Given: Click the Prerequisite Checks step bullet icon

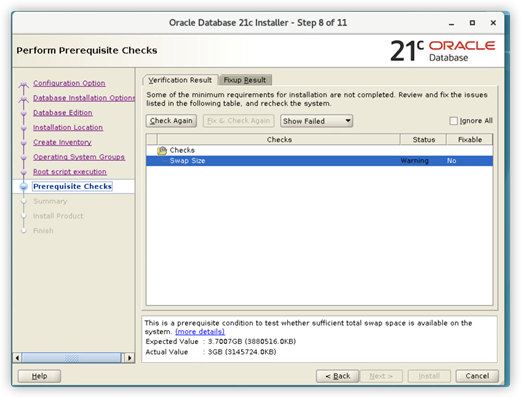Looking at the screenshot, I should (24, 187).
